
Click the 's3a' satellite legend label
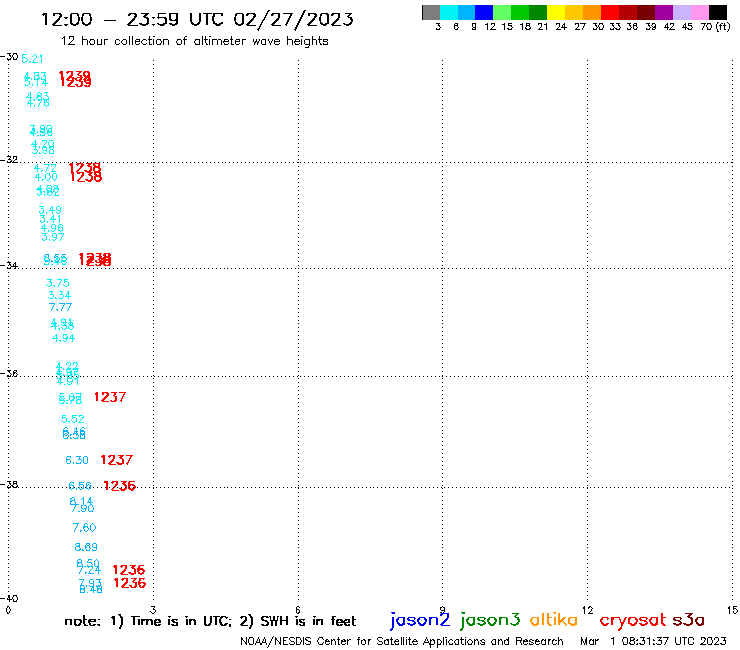tap(688, 620)
